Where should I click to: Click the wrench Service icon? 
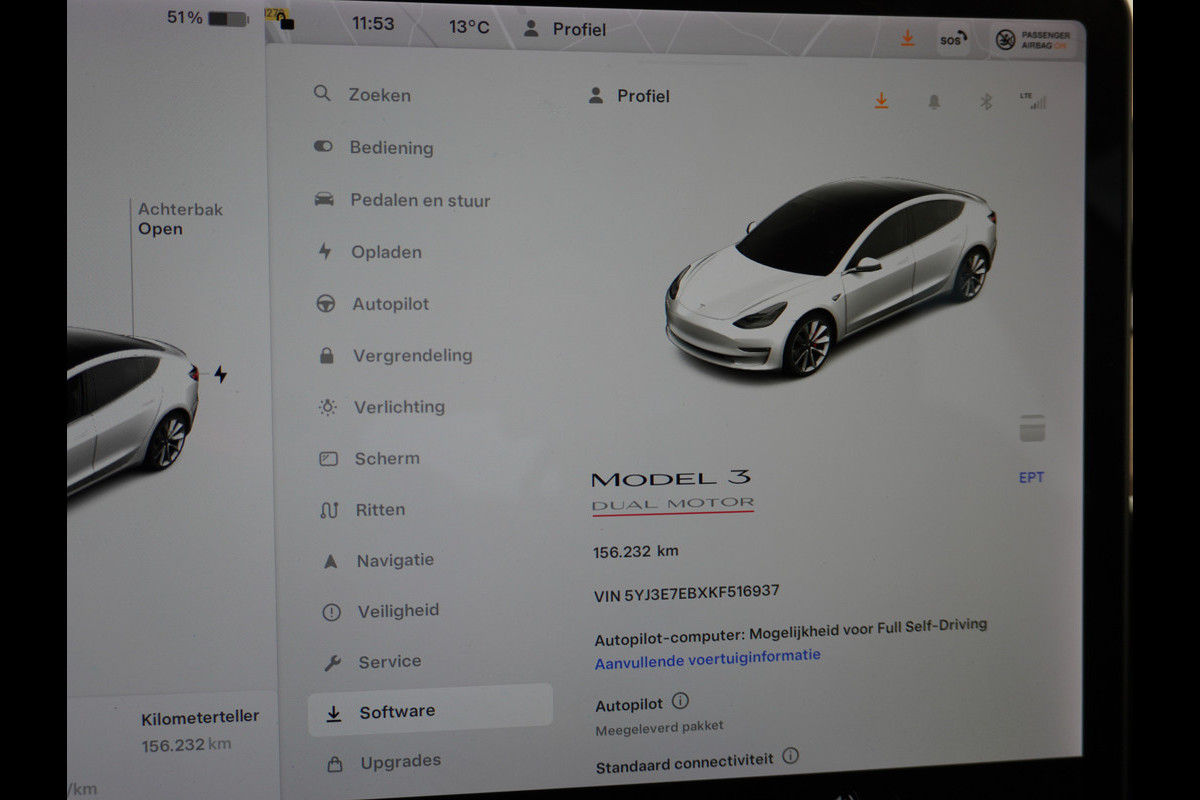coord(333,663)
